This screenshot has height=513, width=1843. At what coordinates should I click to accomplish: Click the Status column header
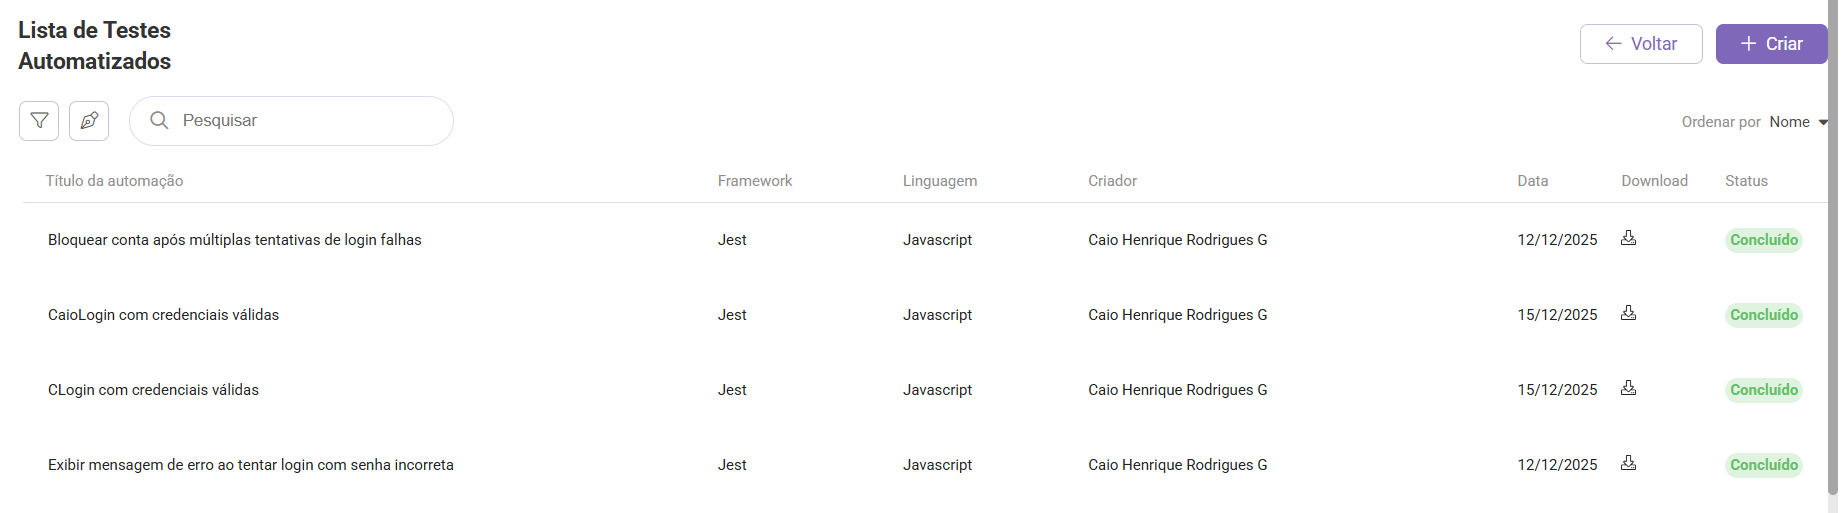point(1746,181)
